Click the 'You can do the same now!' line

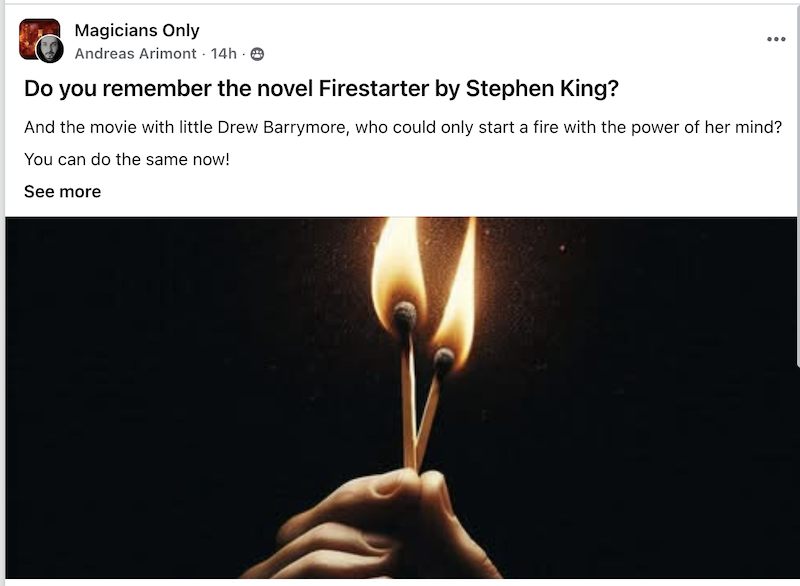[x=127, y=160]
